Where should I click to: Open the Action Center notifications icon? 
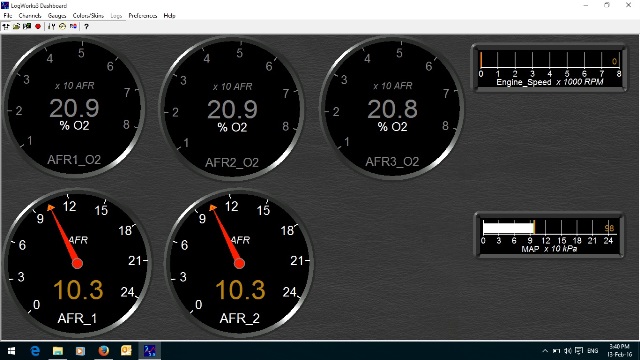tap(579, 351)
